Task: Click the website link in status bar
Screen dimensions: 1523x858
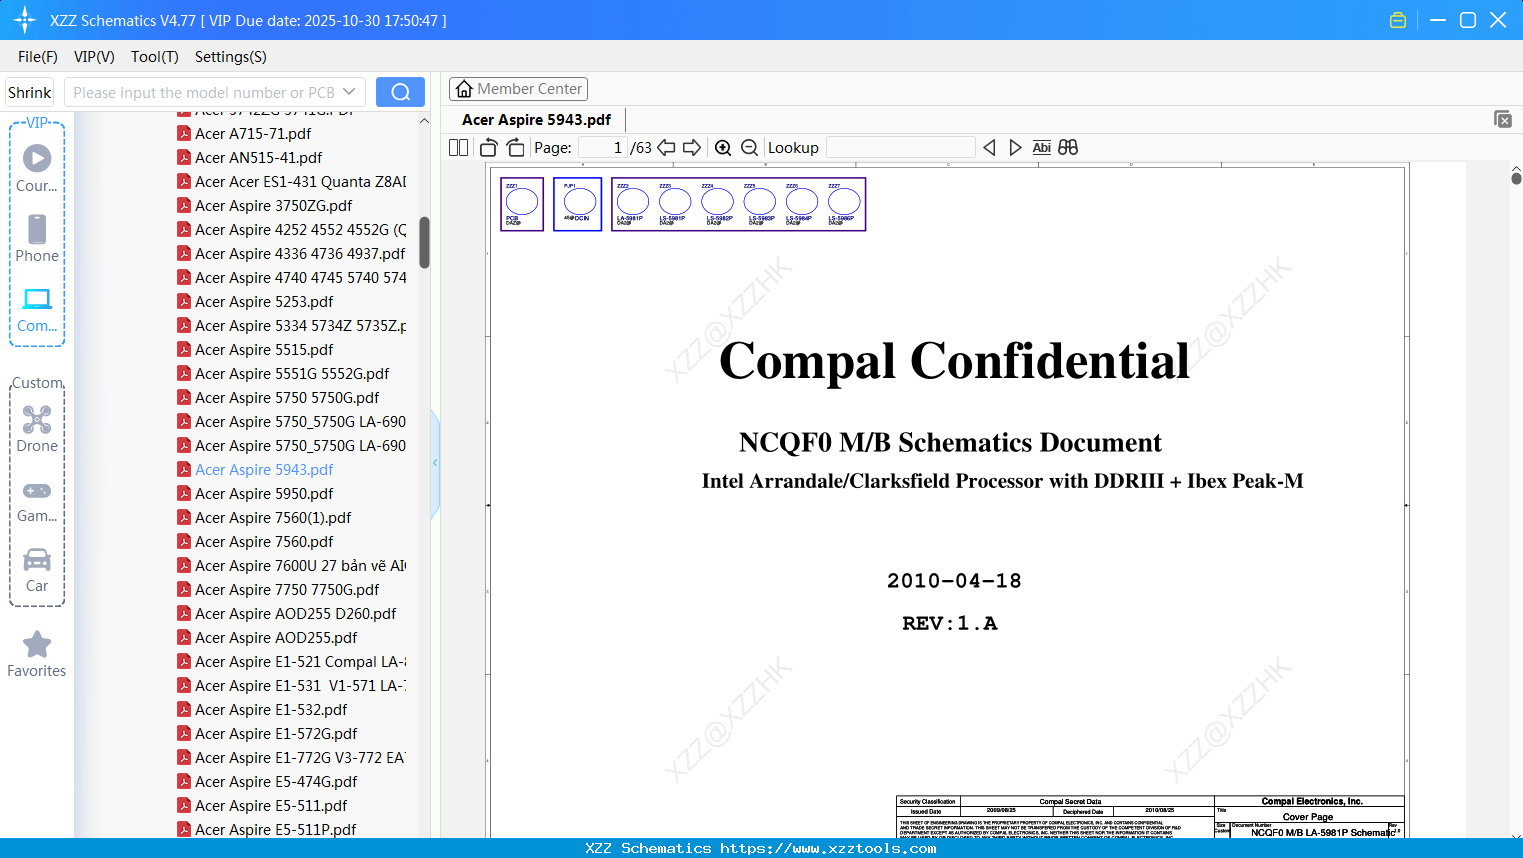Action: 828,848
